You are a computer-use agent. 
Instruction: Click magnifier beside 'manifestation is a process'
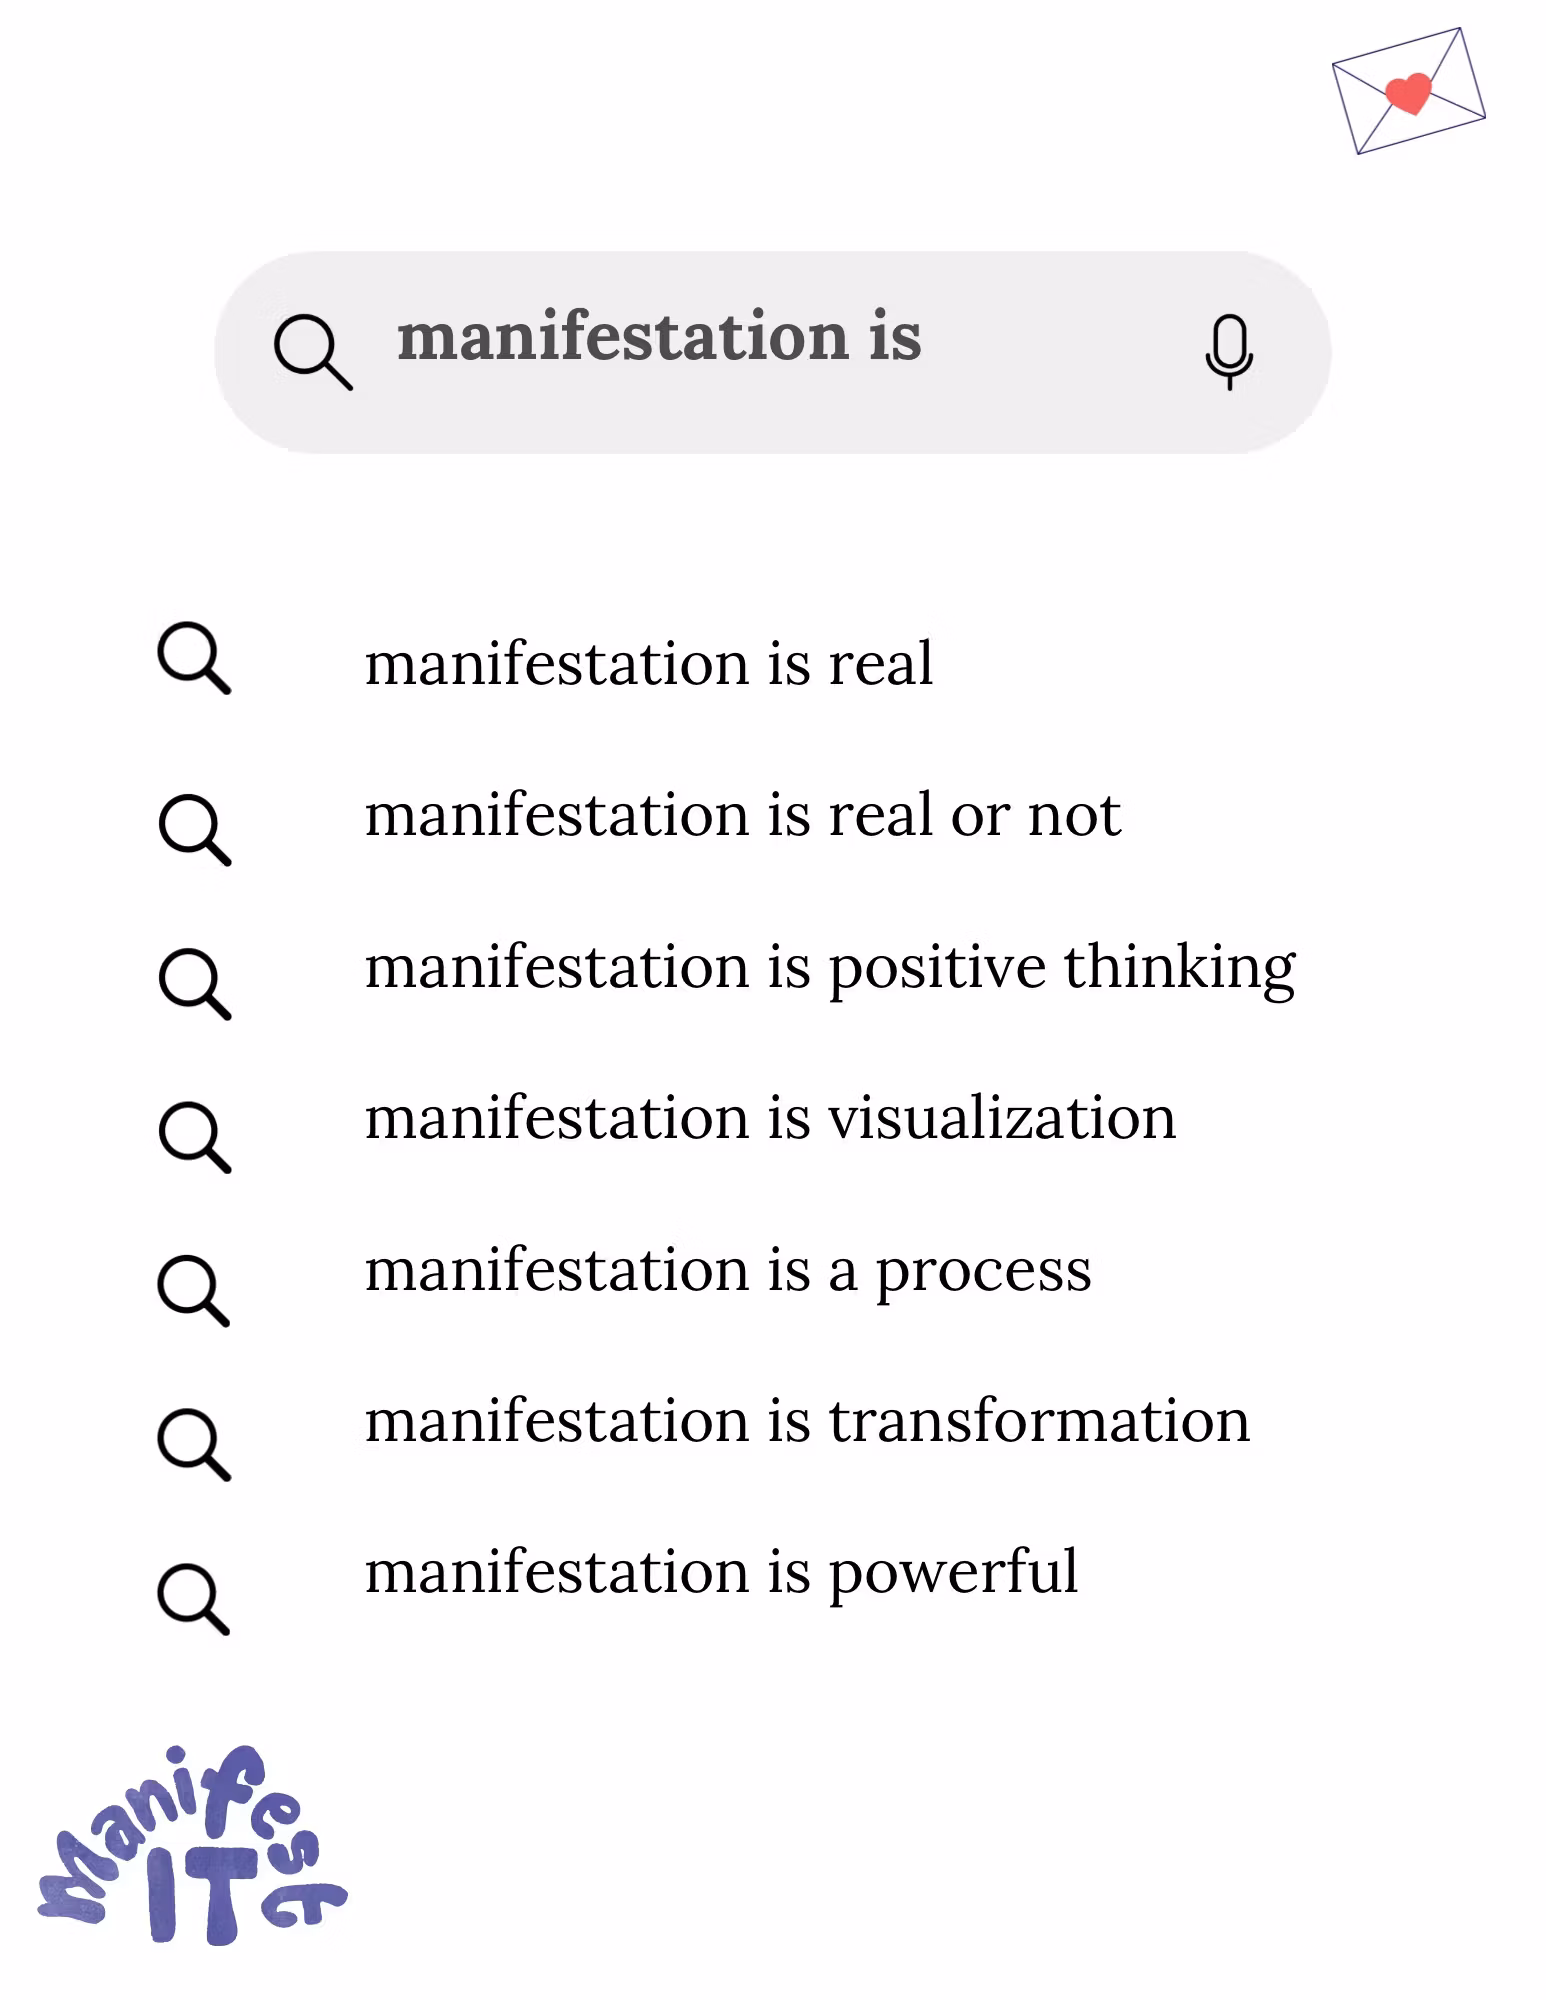point(194,1291)
